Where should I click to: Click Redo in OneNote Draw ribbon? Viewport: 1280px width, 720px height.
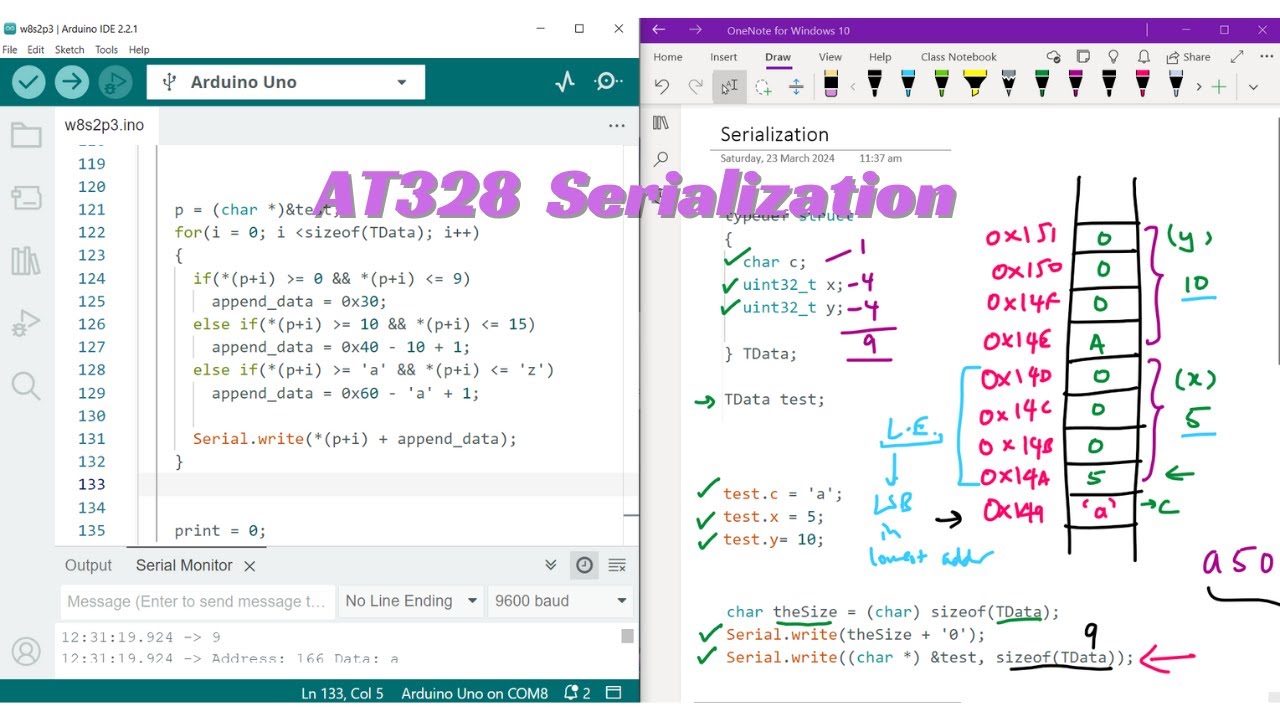(x=695, y=87)
